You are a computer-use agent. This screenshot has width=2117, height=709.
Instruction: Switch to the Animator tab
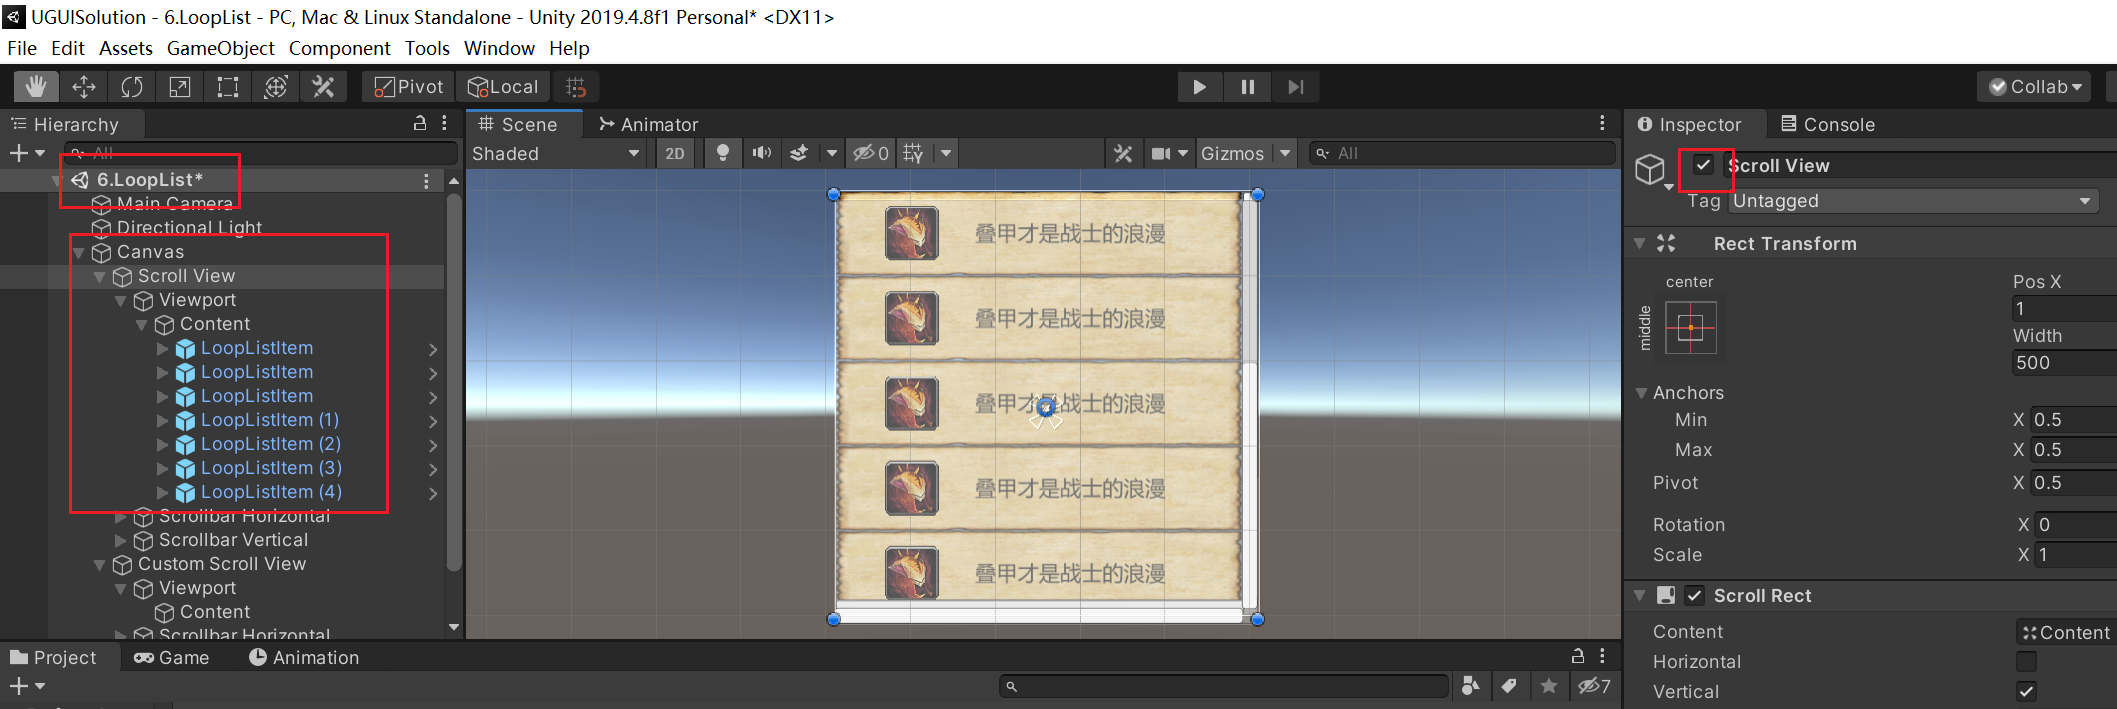coord(648,124)
